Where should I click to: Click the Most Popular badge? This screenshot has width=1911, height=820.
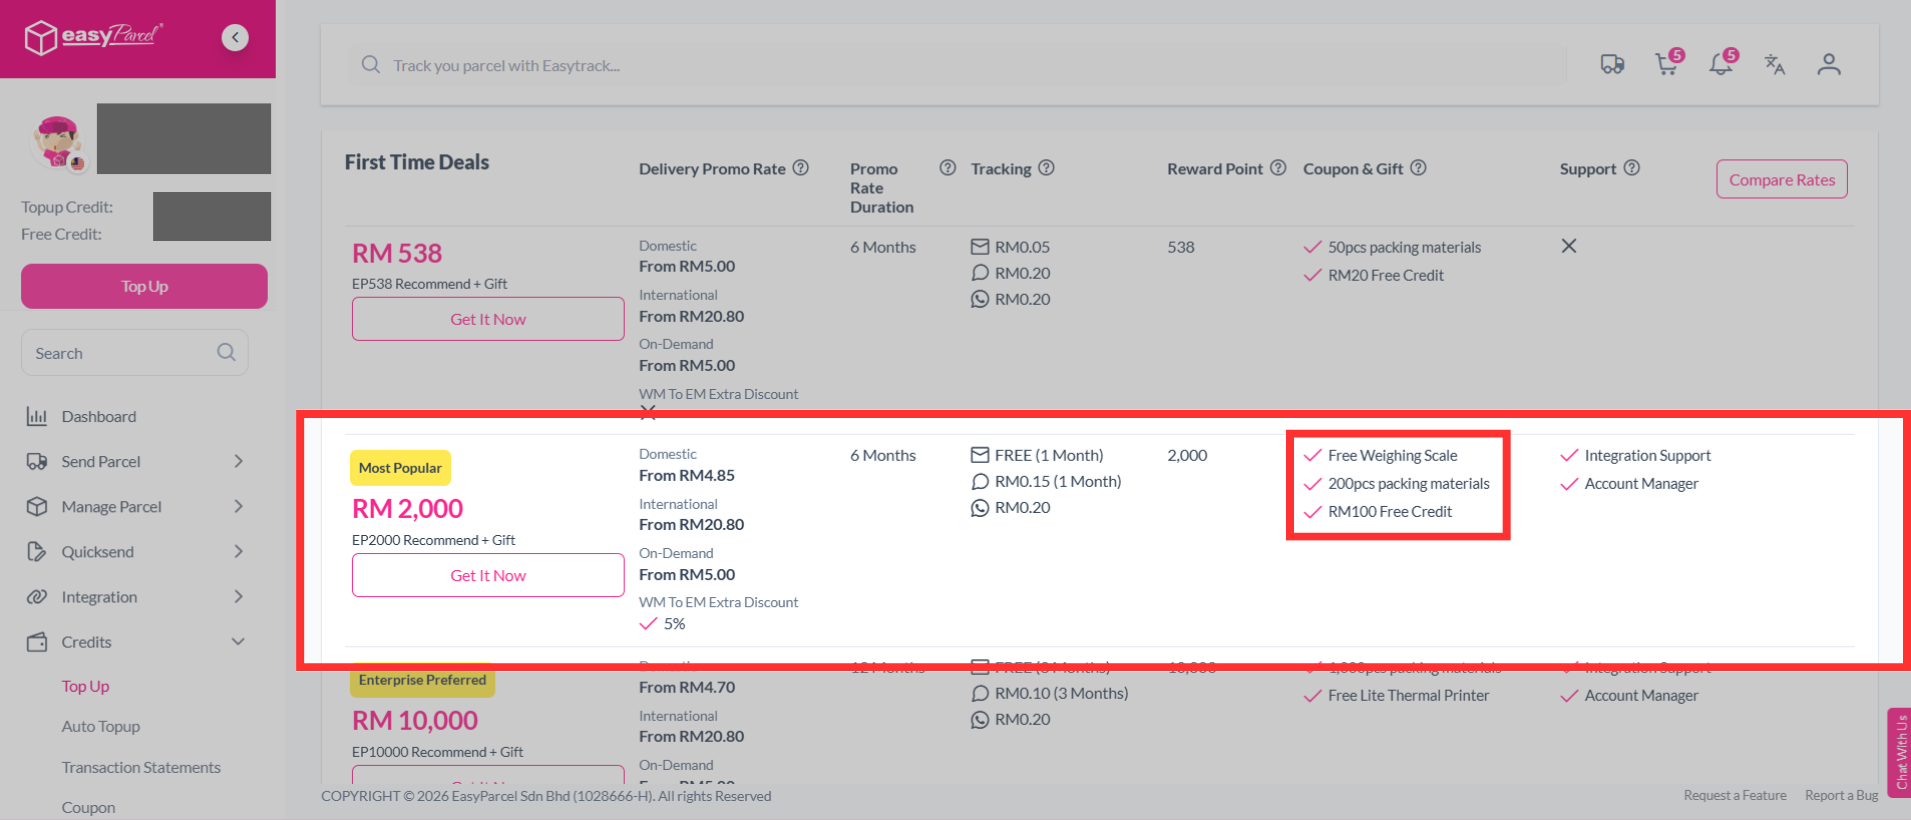(400, 468)
